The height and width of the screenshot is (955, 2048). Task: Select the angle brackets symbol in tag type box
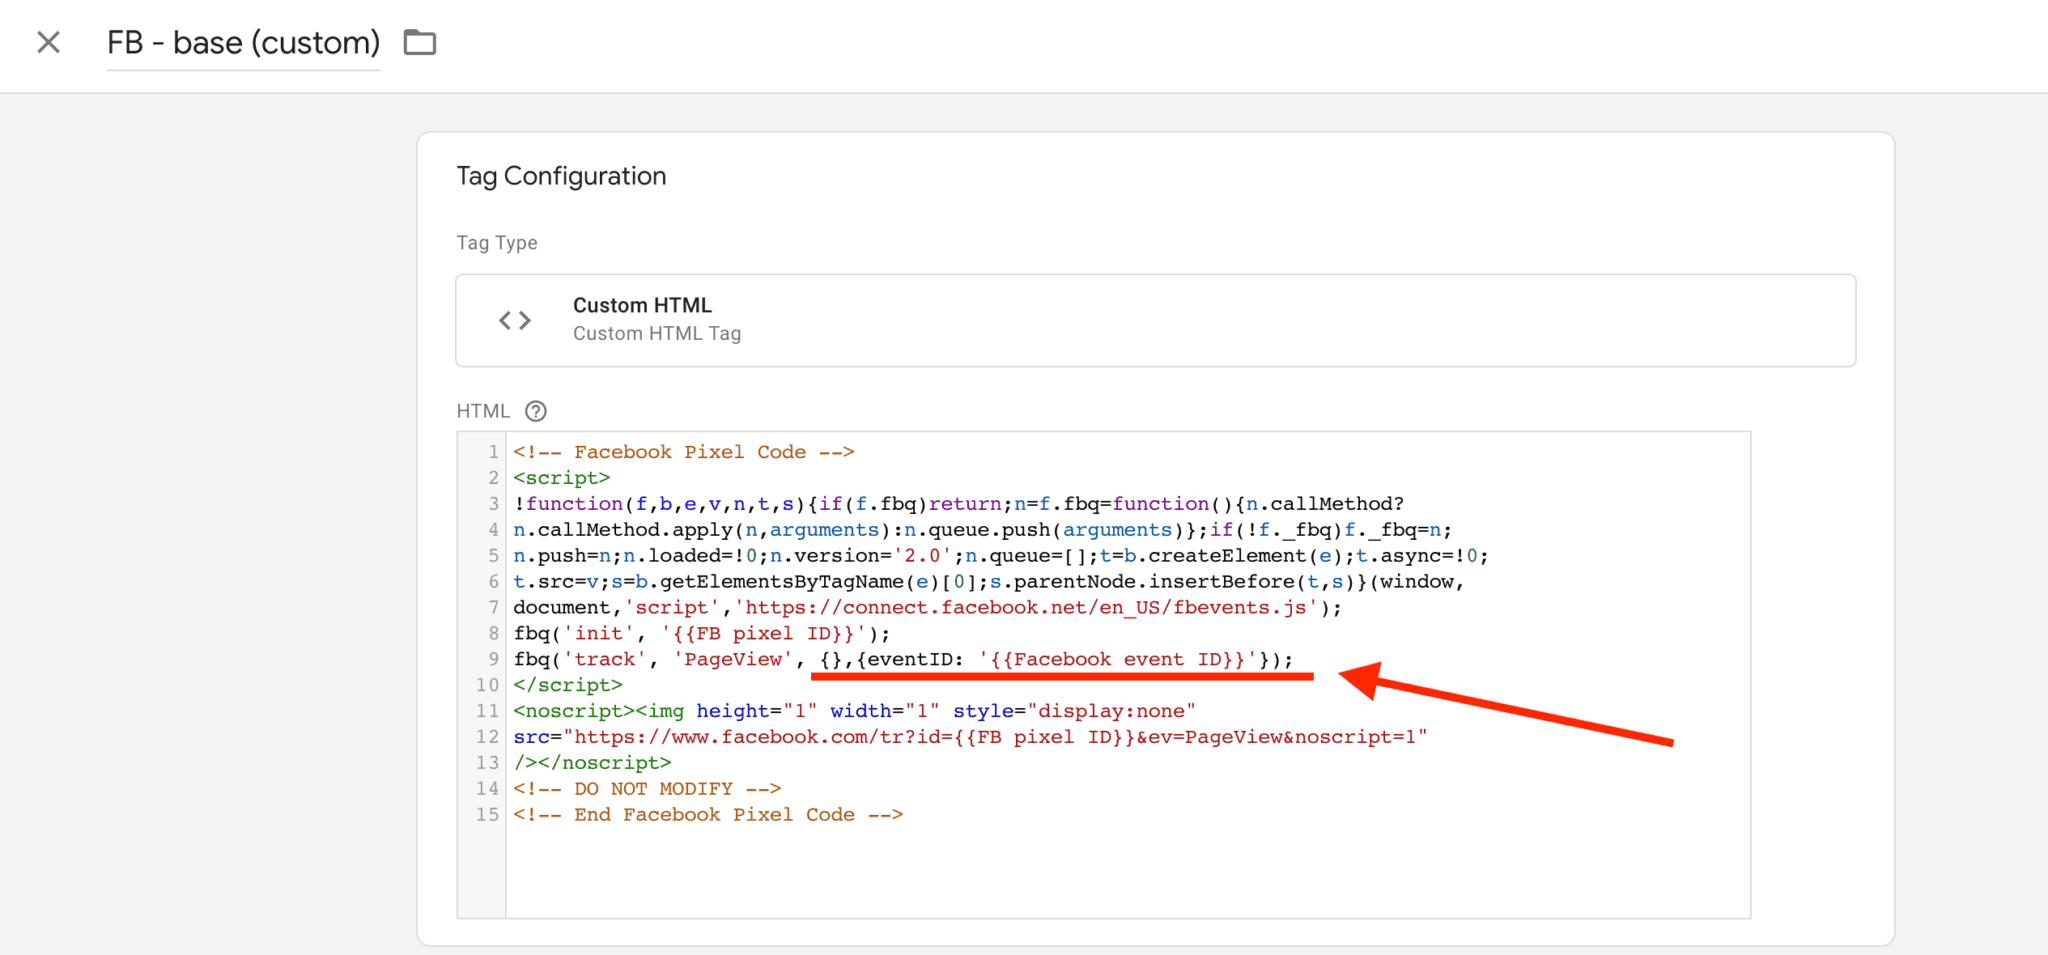[514, 319]
